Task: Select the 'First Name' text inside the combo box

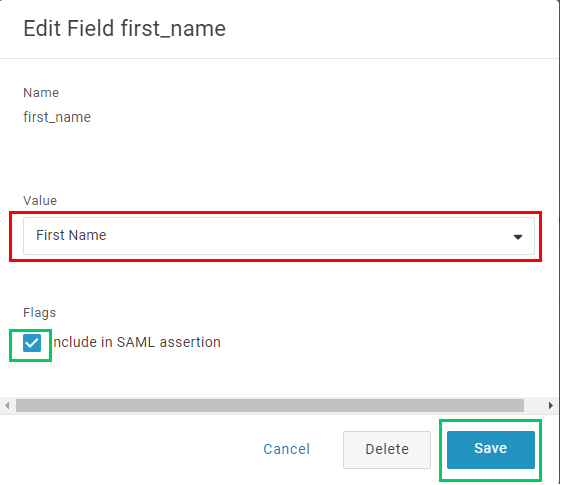Action: point(71,235)
